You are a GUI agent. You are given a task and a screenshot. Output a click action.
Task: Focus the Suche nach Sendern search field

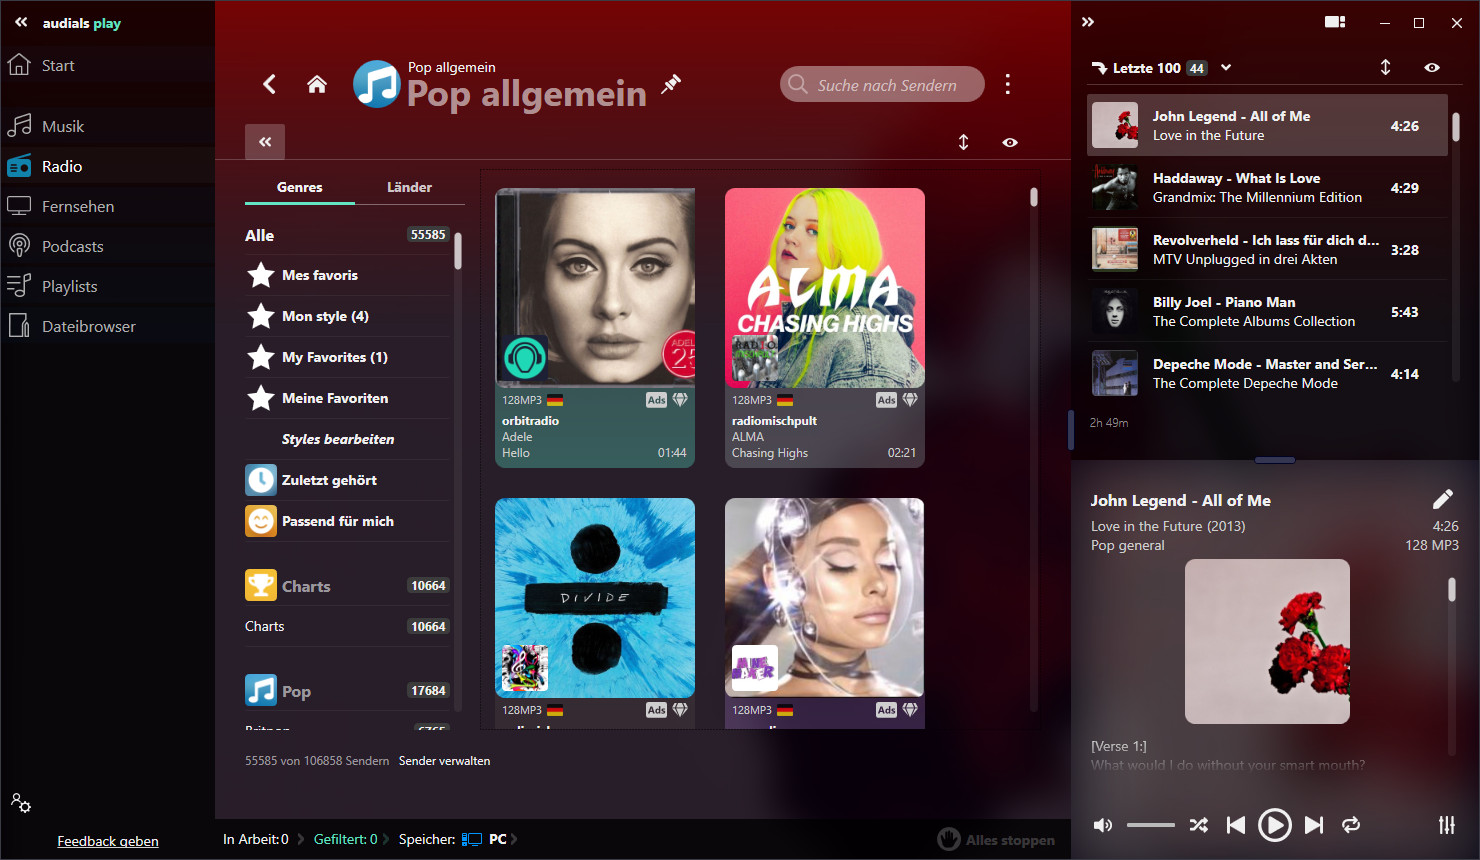(x=882, y=85)
